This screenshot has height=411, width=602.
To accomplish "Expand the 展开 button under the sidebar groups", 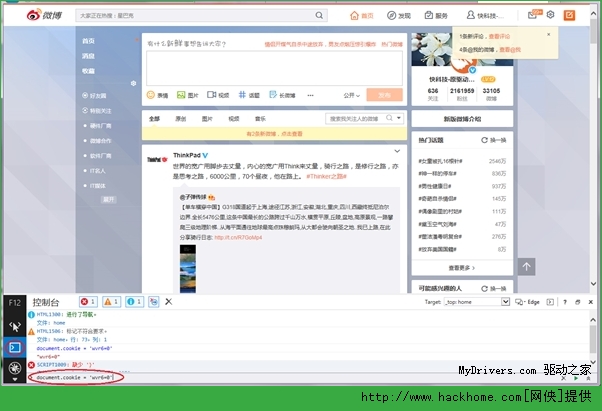I will (x=109, y=200).
